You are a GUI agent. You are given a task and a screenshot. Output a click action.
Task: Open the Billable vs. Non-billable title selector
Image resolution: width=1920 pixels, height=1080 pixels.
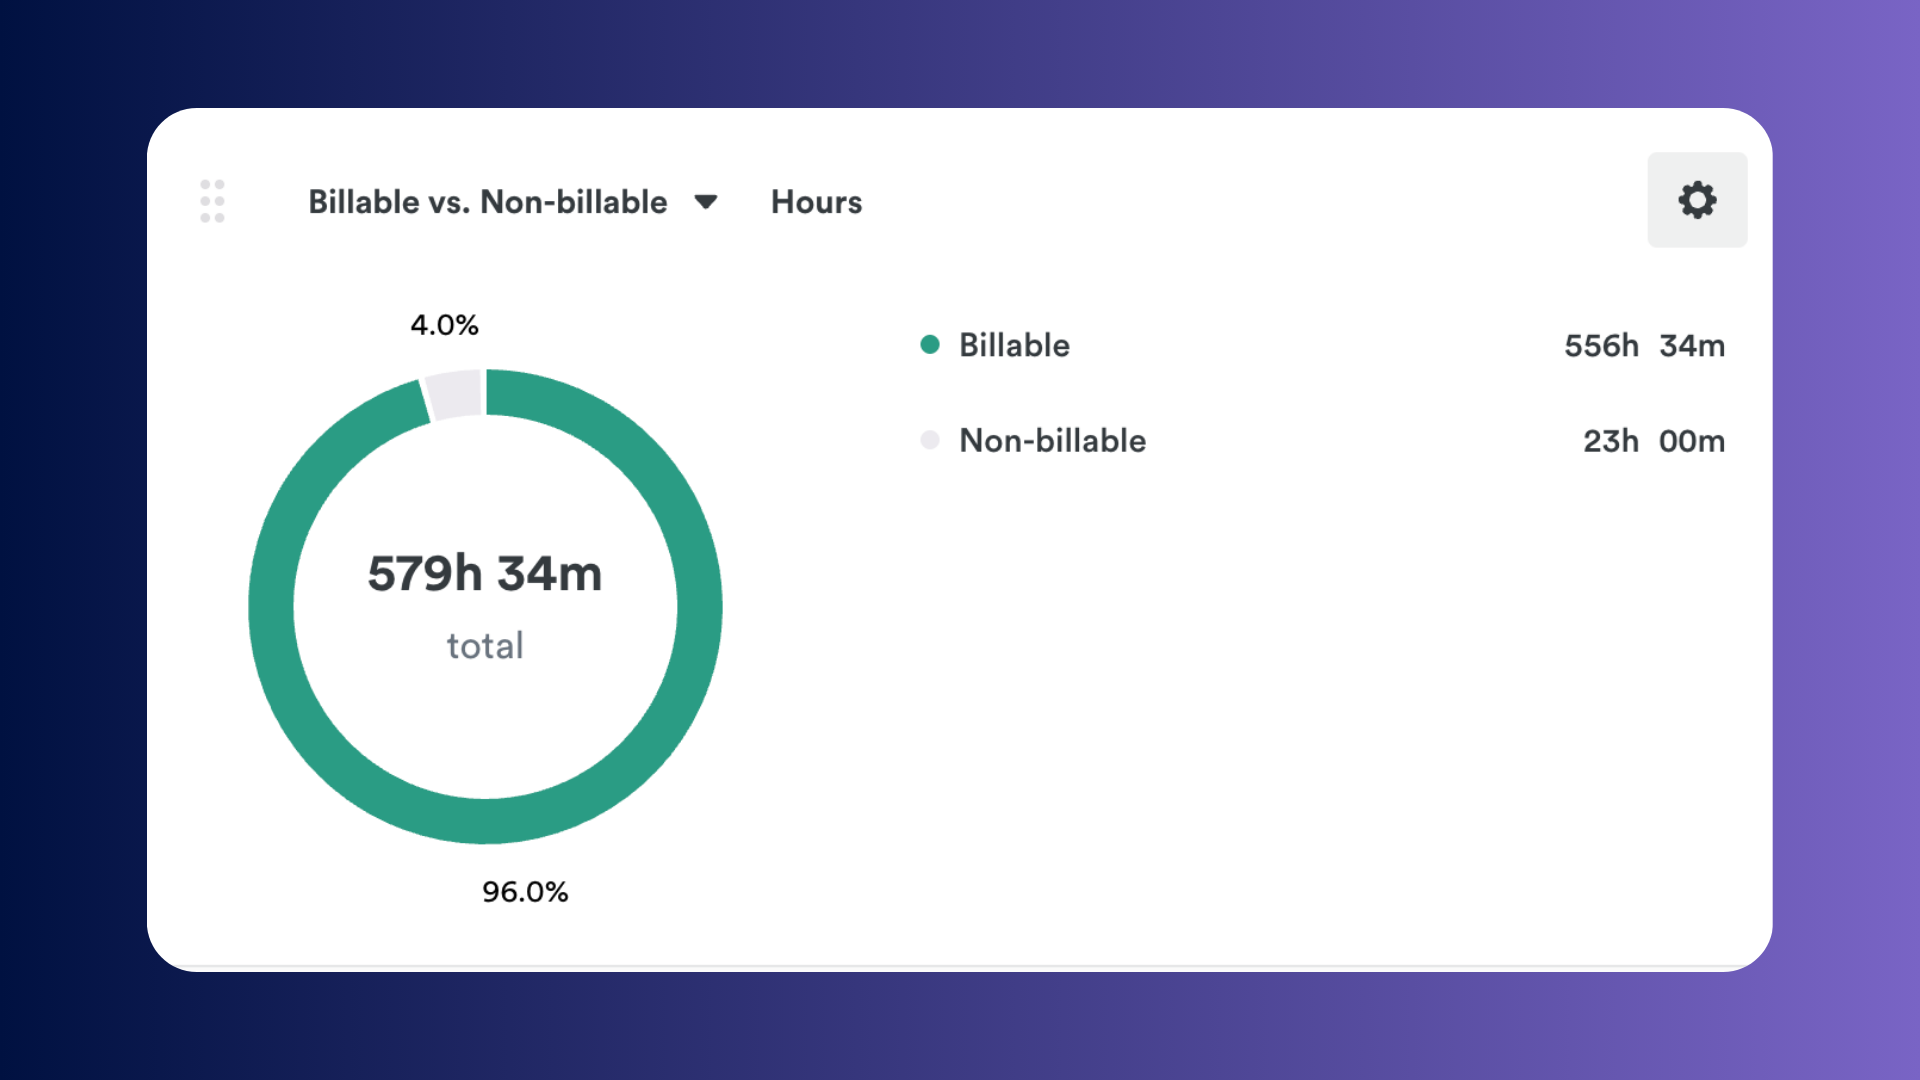487,202
